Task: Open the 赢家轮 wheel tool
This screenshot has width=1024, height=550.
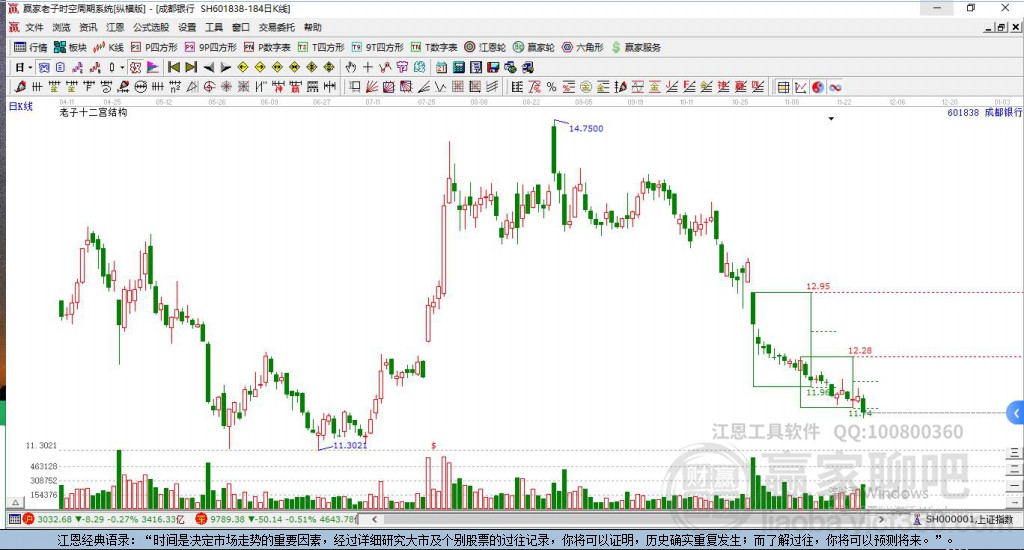Action: [534, 47]
